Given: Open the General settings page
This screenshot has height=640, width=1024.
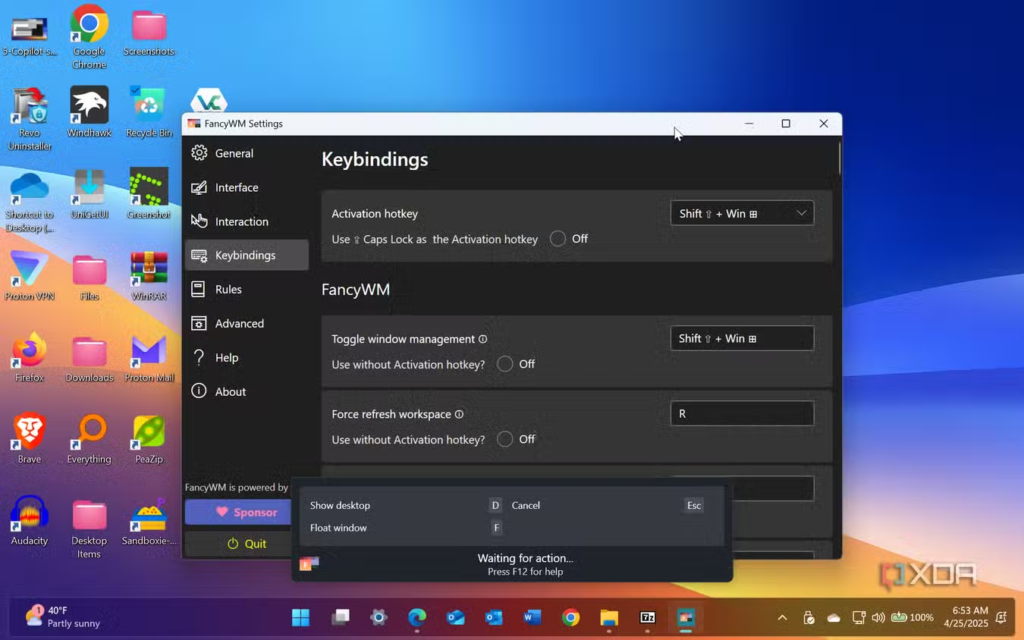Looking at the screenshot, I should [246, 153].
